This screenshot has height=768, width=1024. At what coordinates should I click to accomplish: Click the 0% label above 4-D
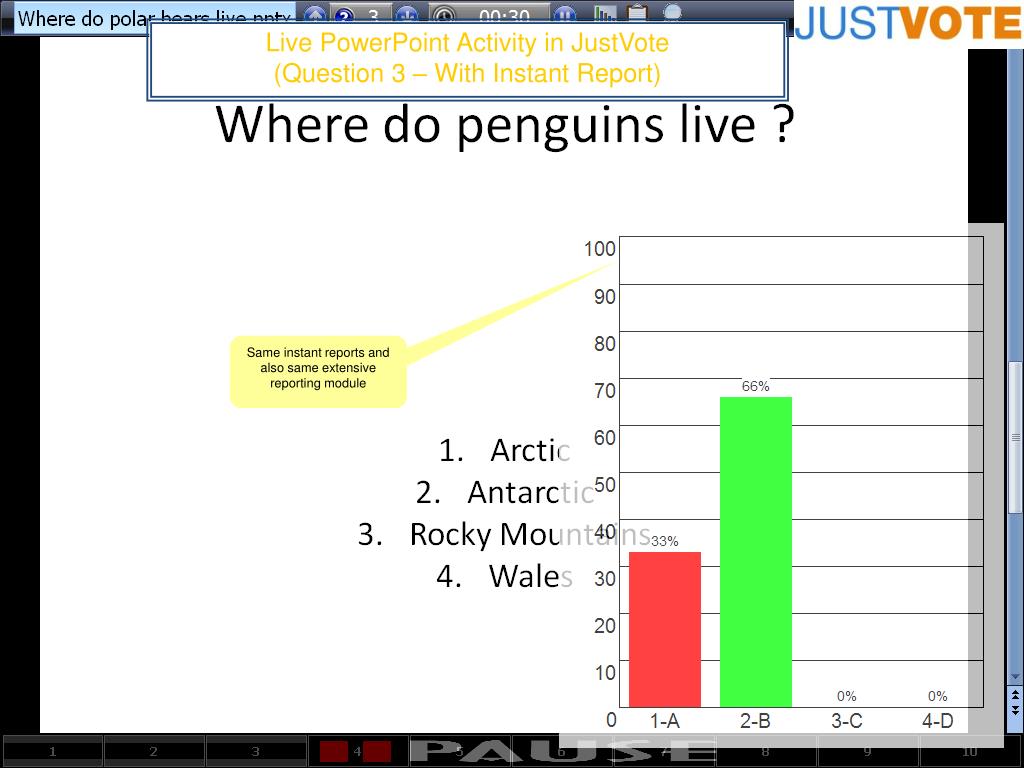[x=937, y=696]
